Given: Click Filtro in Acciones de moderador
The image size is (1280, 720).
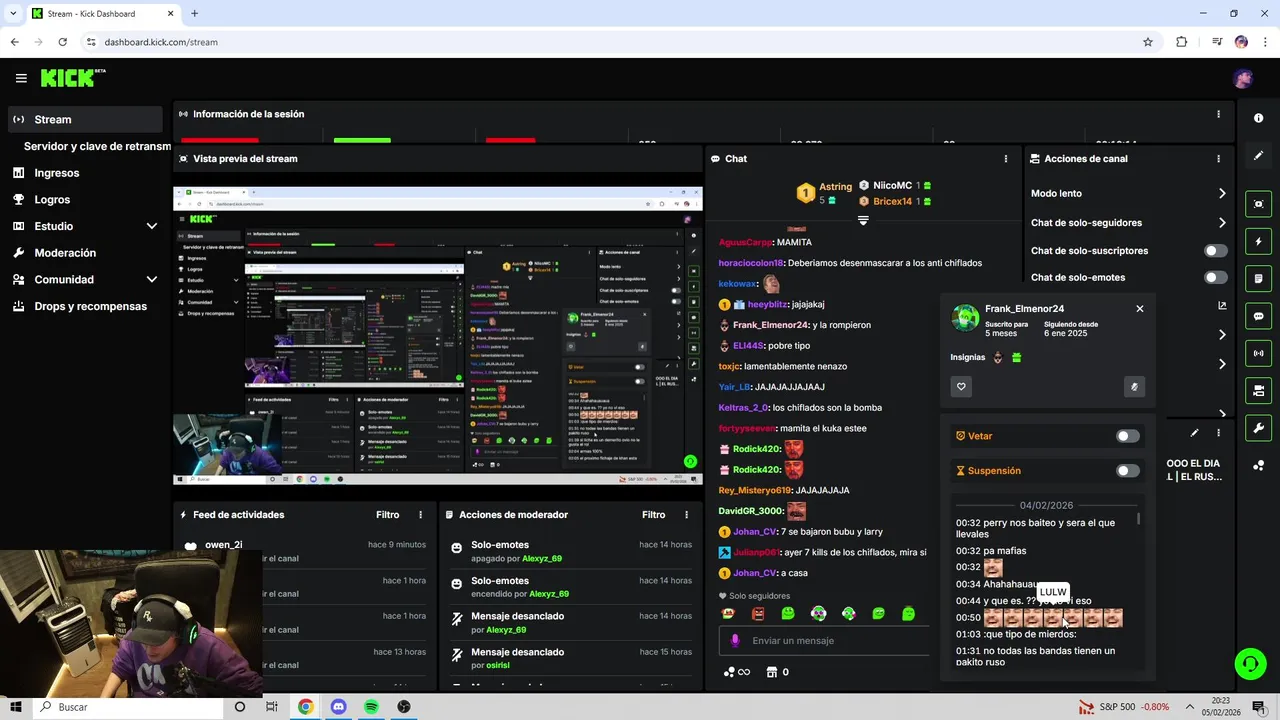Looking at the screenshot, I should tap(654, 515).
